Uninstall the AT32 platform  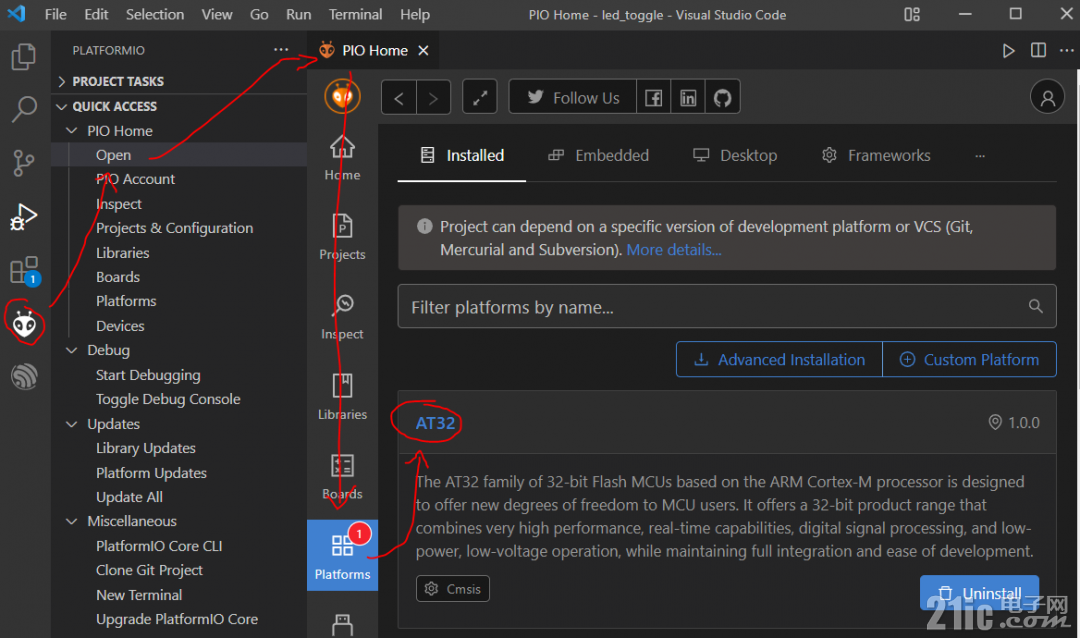tap(979, 593)
